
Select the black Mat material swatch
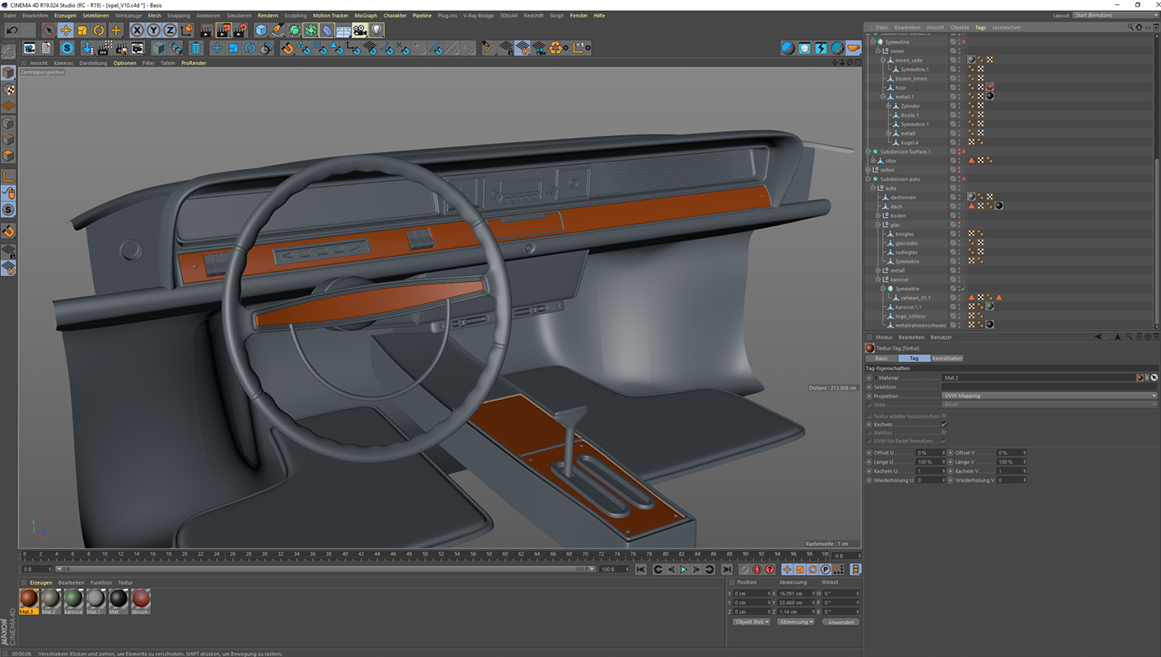pyautogui.click(x=118, y=599)
